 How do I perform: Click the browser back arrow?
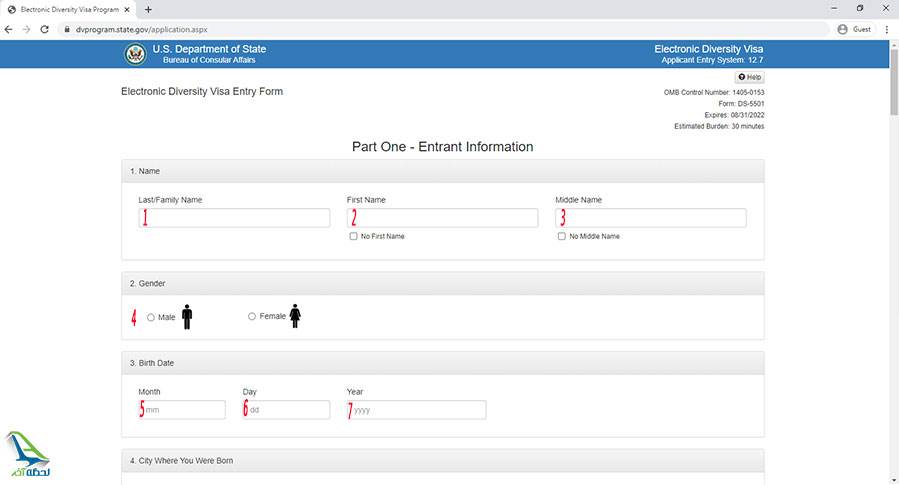click(9, 29)
